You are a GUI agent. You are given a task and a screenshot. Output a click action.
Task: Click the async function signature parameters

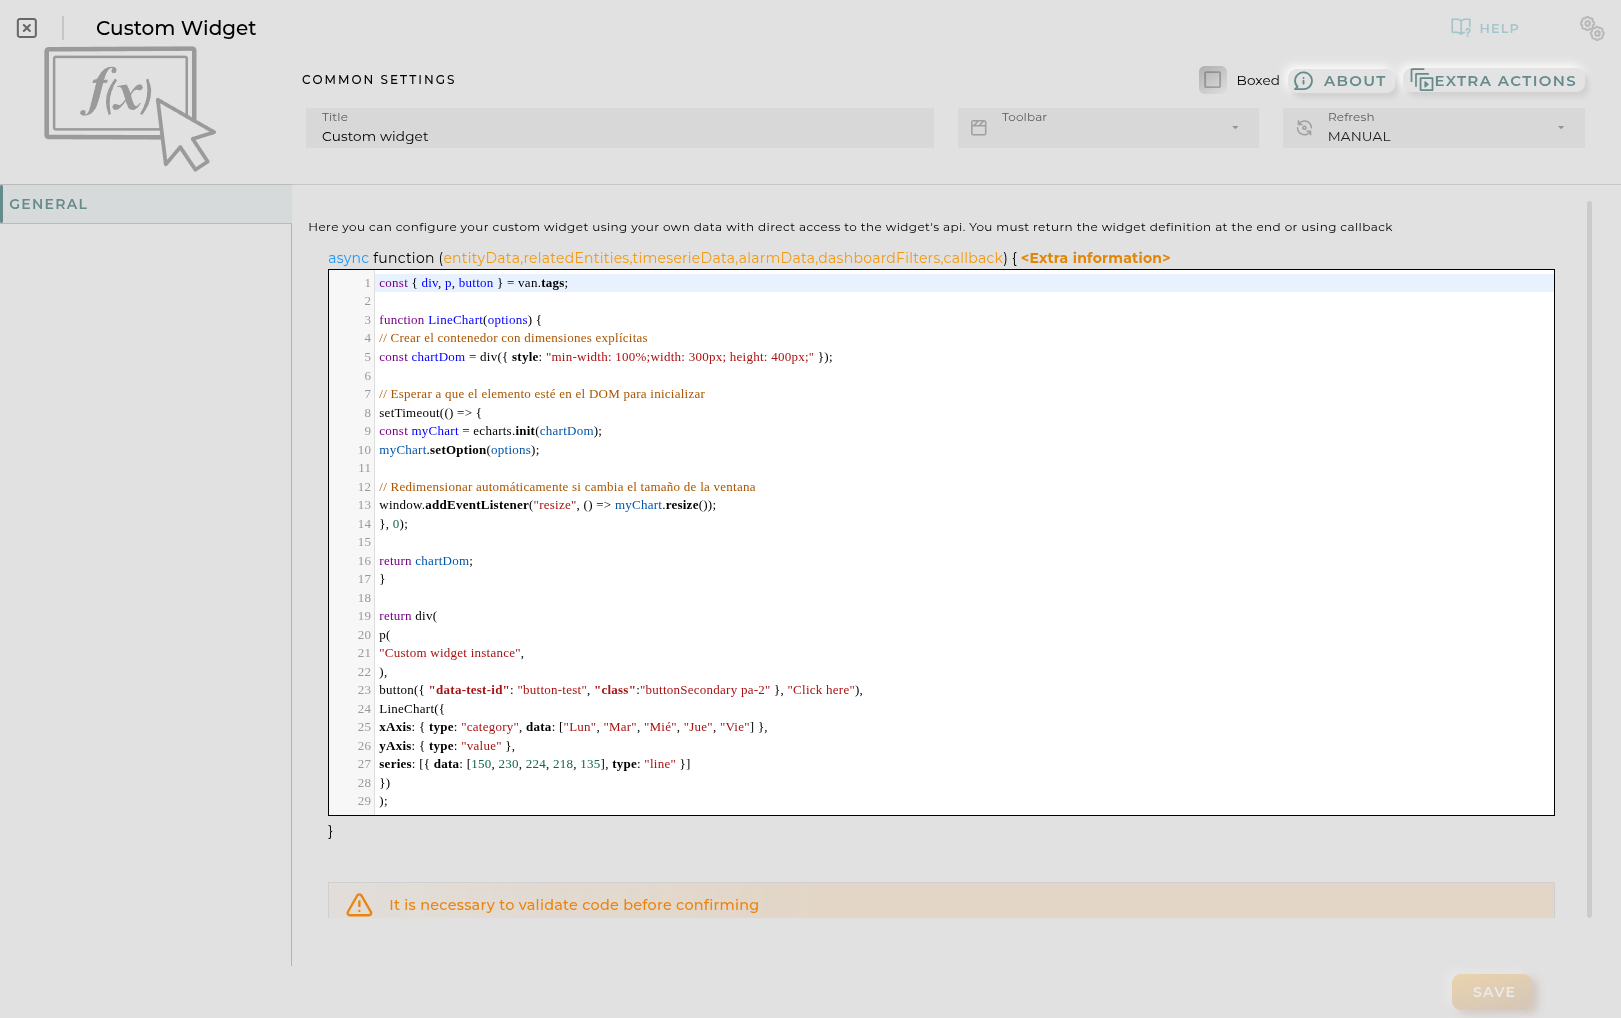tap(723, 258)
